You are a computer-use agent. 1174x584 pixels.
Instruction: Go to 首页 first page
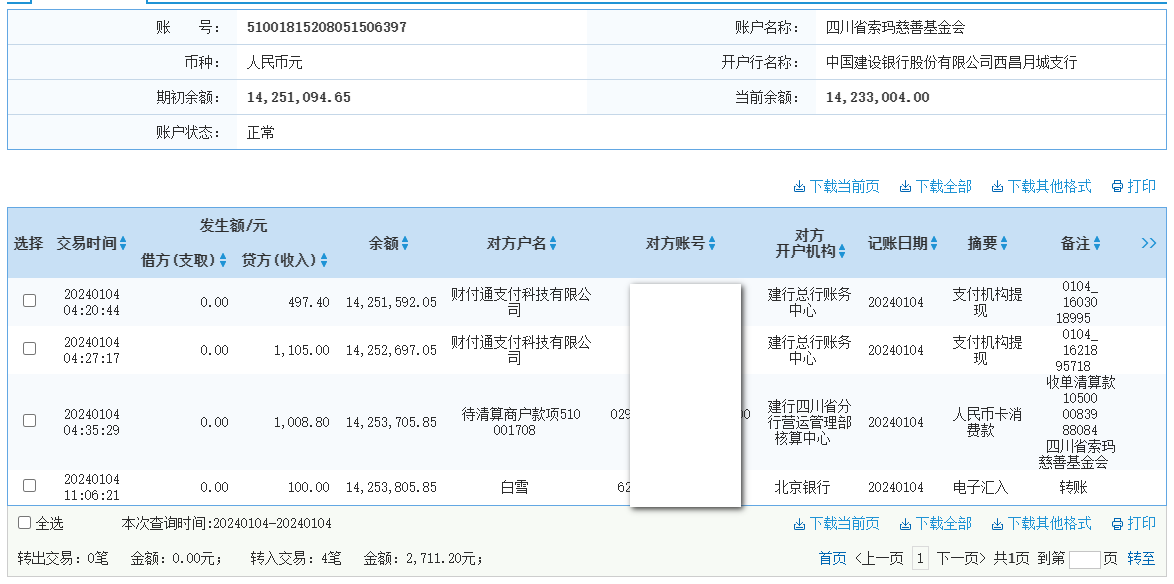[x=833, y=559]
